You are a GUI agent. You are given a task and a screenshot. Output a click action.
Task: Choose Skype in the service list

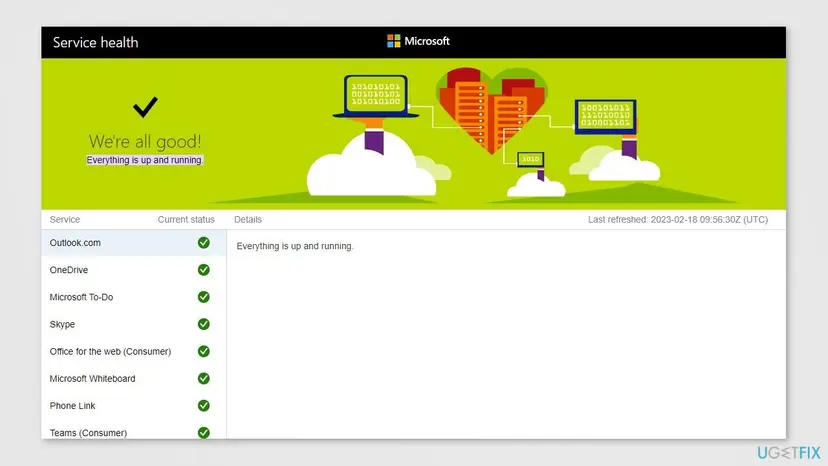coord(134,324)
